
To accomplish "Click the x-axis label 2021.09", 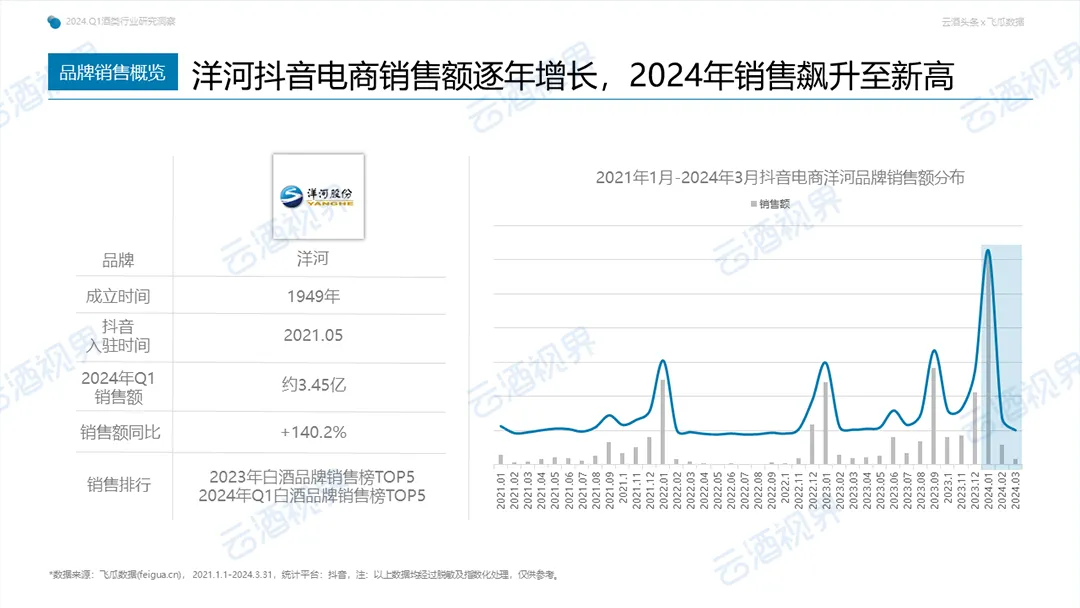I will [x=609, y=490].
